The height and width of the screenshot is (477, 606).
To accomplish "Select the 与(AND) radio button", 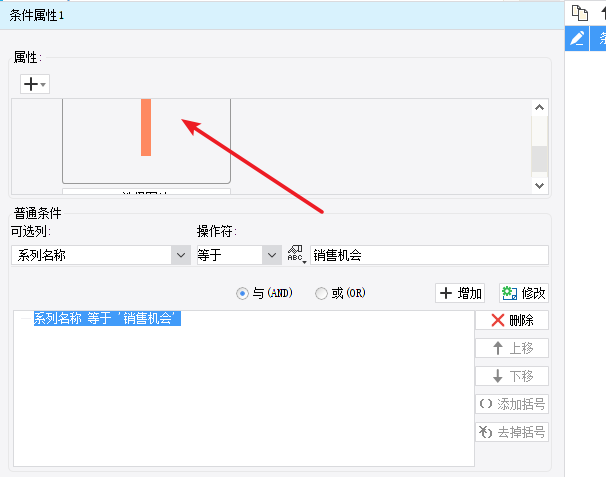I will (x=242, y=294).
